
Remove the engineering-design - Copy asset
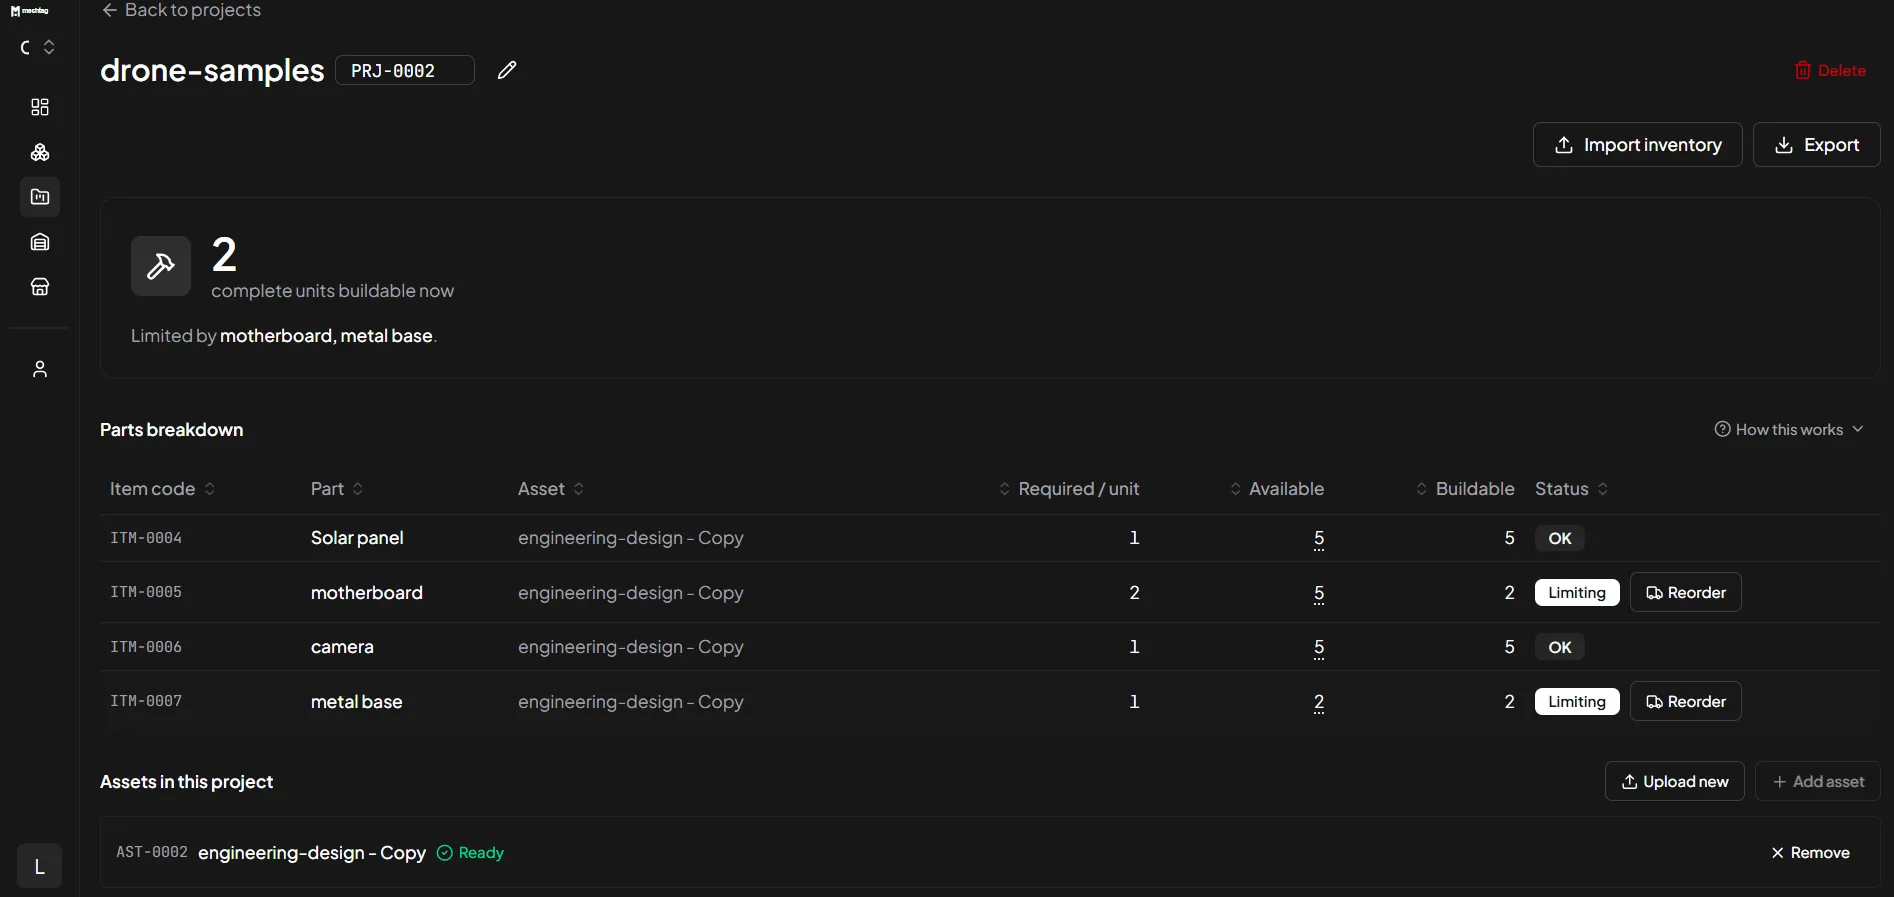pyautogui.click(x=1811, y=853)
